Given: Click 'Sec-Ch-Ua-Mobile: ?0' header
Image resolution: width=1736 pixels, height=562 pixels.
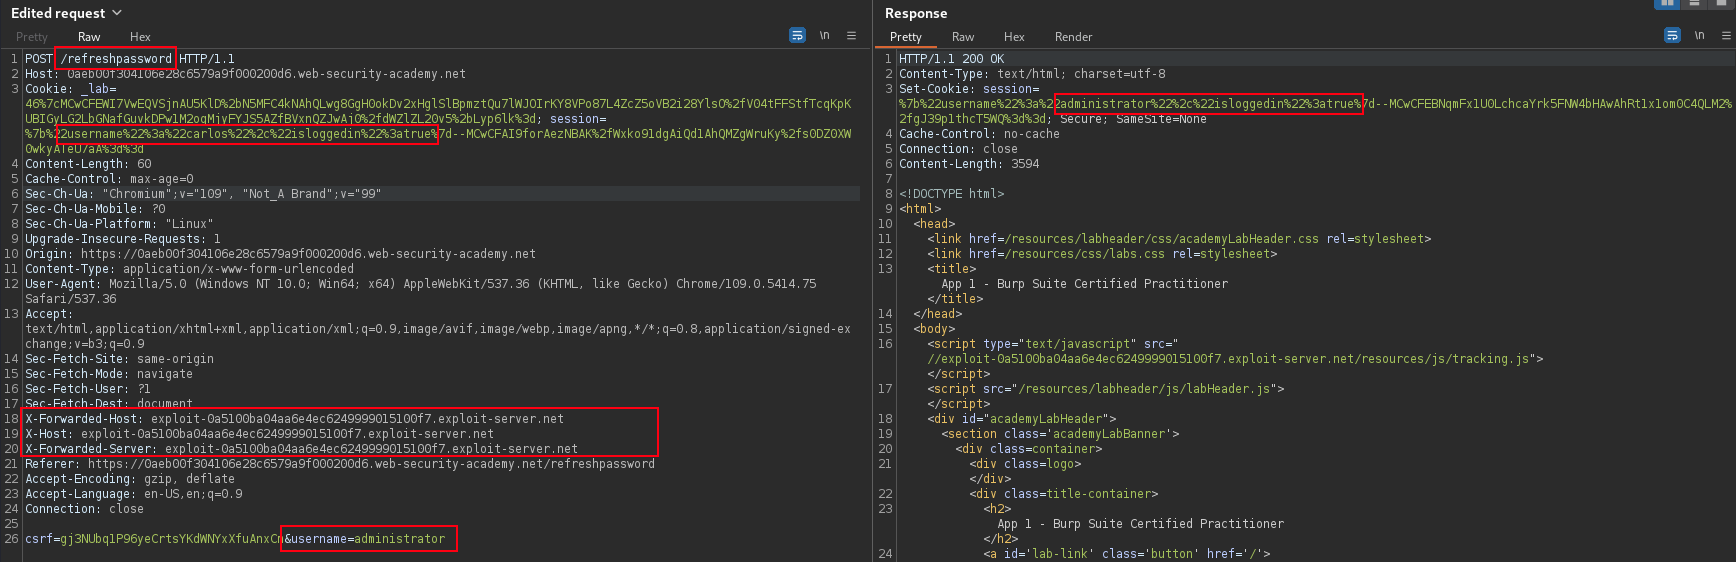Looking at the screenshot, I should (95, 209).
